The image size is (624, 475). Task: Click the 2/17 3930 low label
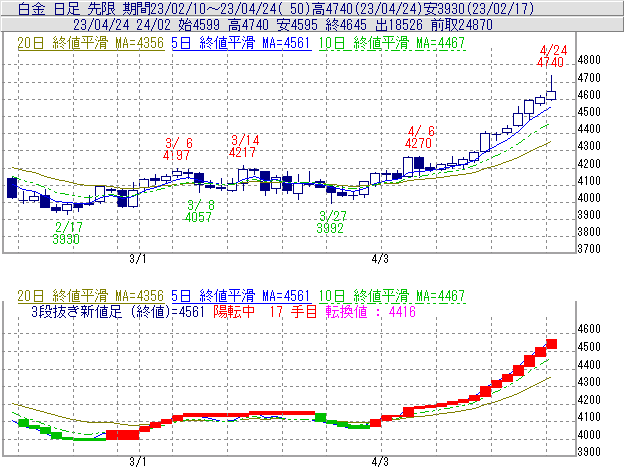pos(67,233)
